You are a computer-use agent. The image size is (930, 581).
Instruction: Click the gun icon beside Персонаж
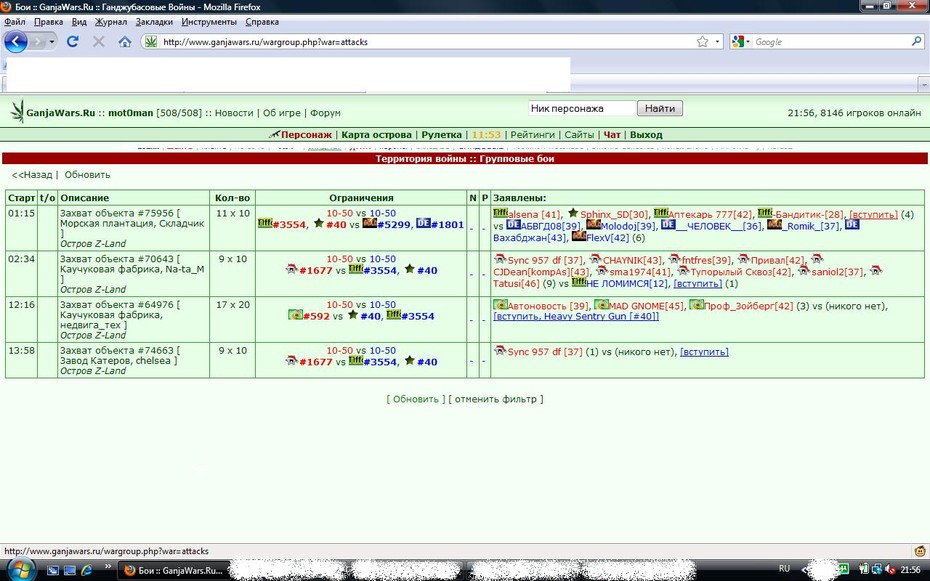click(274, 135)
